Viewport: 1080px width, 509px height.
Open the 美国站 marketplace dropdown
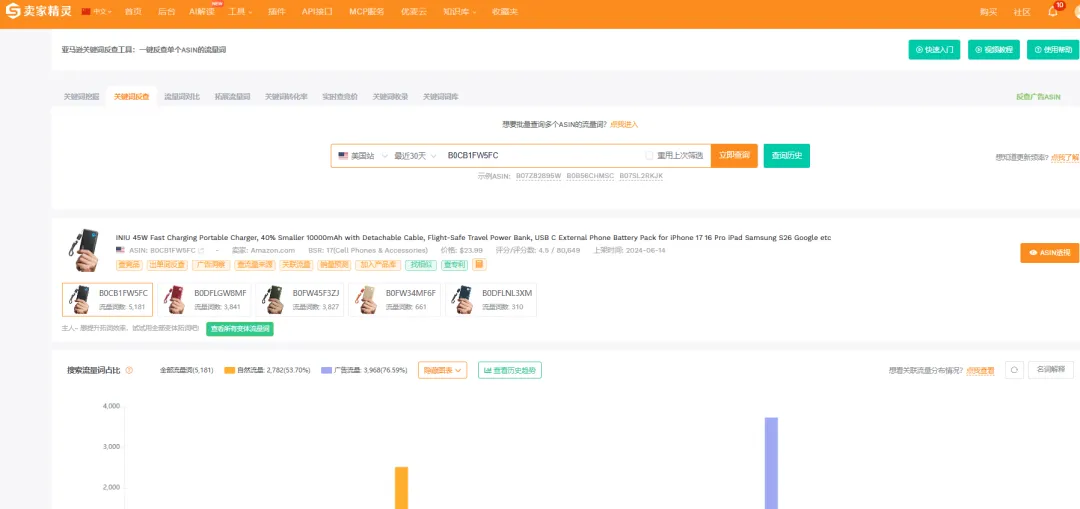362,156
